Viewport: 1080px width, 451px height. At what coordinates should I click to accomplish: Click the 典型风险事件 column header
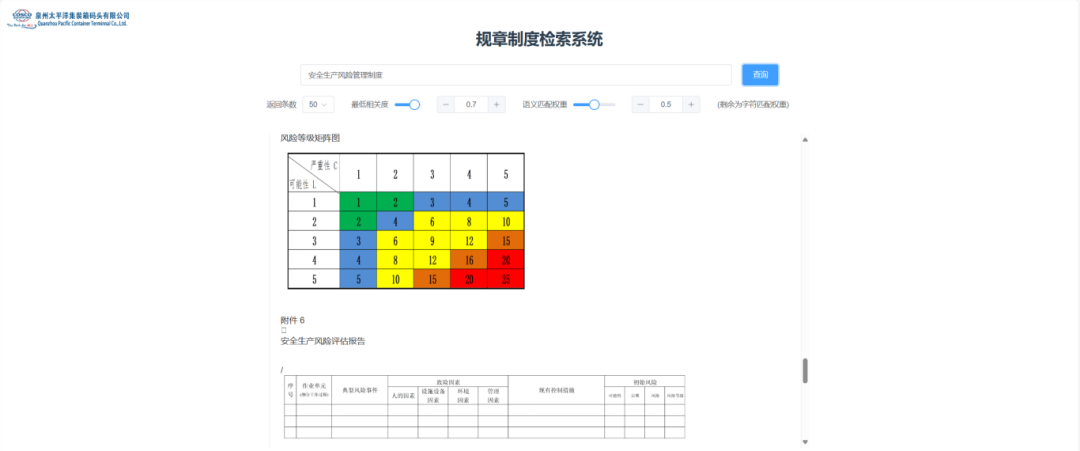click(x=360, y=390)
